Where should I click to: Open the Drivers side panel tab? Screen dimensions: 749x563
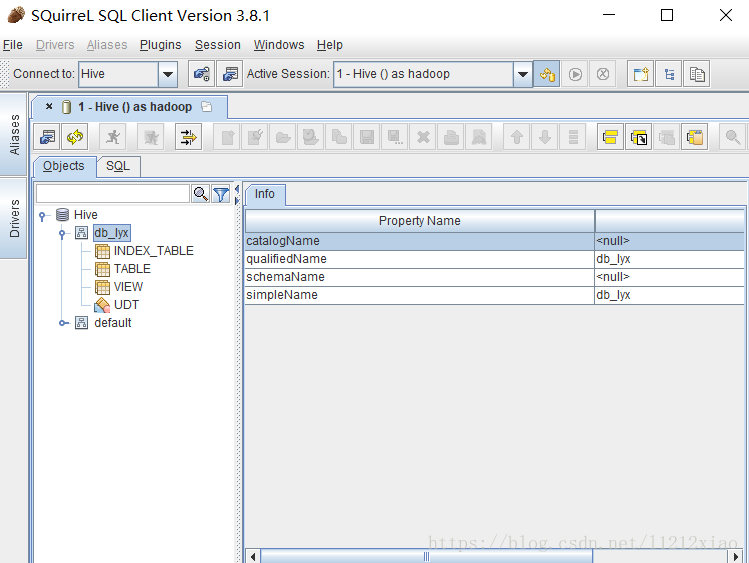(14, 218)
